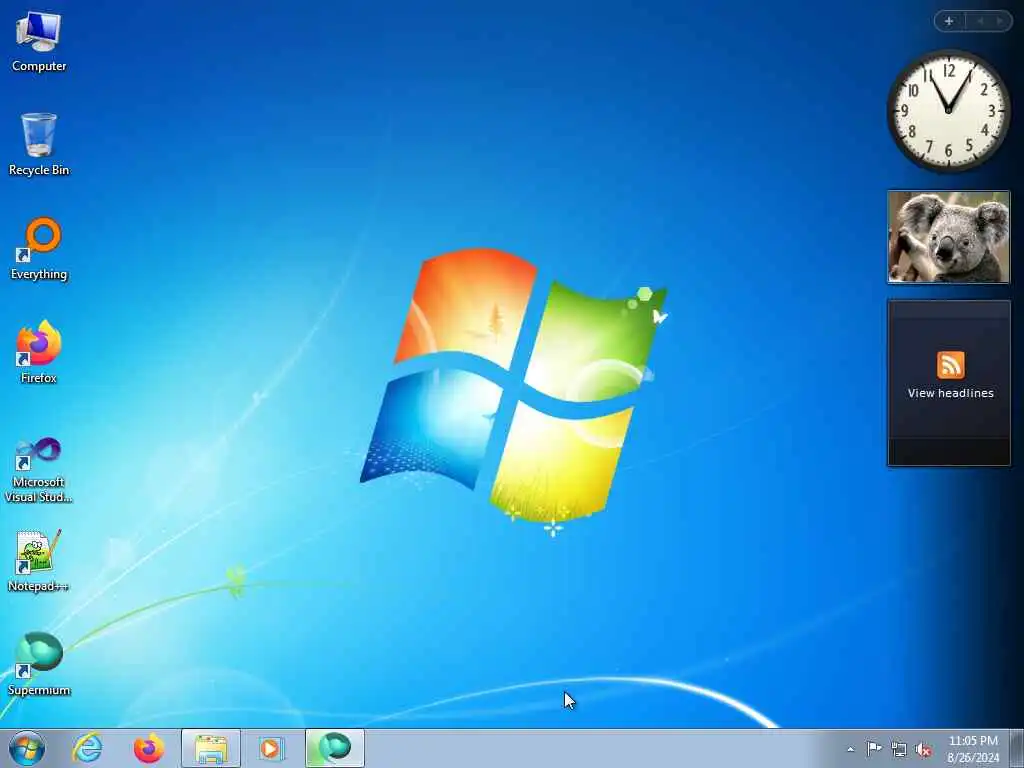This screenshot has height=768, width=1024.
Task: Launch Internet Explorer from the taskbar
Action: pyautogui.click(x=88, y=748)
